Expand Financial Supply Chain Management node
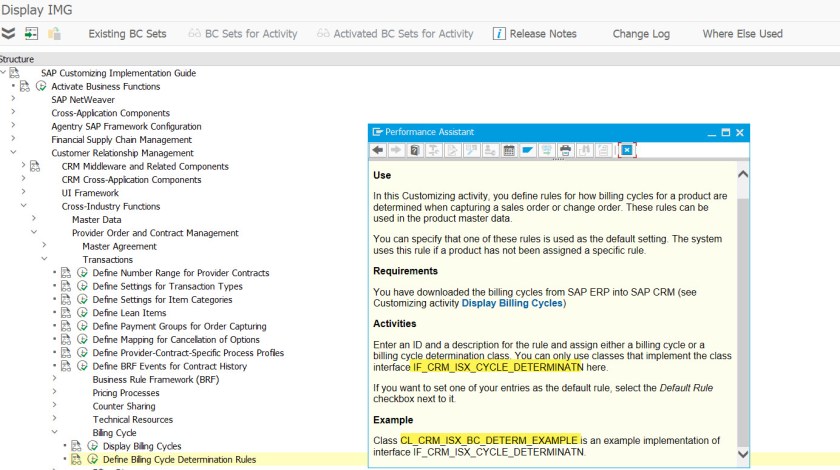The height and width of the screenshot is (470, 840). 13,139
